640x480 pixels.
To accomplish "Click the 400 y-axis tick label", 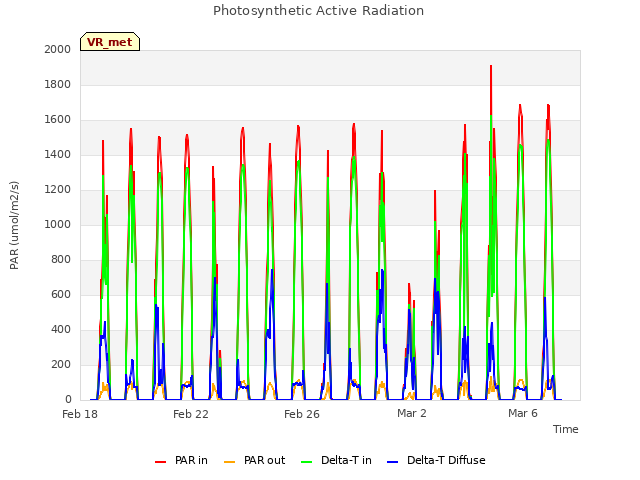I will coord(61,330).
